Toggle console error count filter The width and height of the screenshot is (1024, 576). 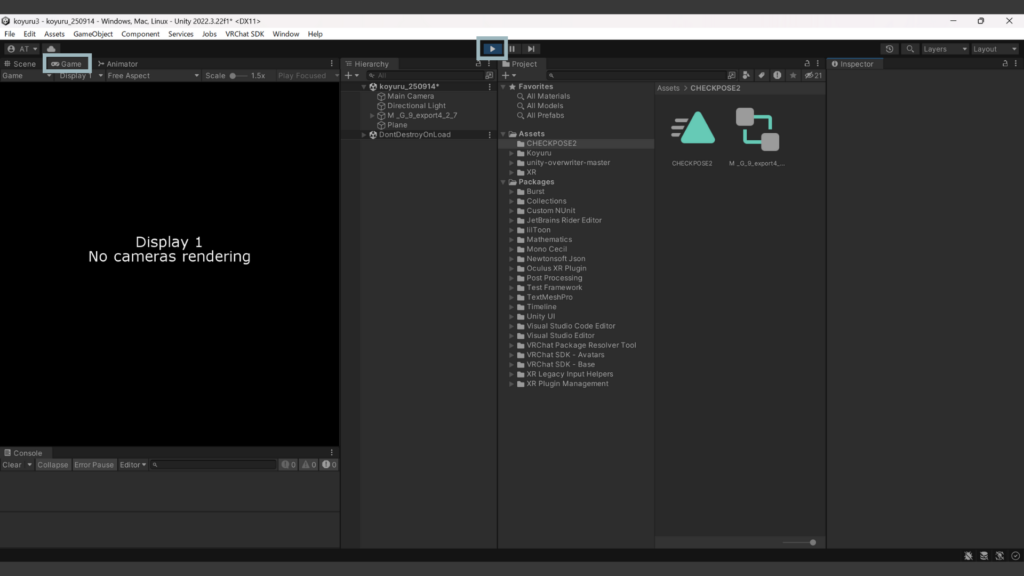(328, 465)
